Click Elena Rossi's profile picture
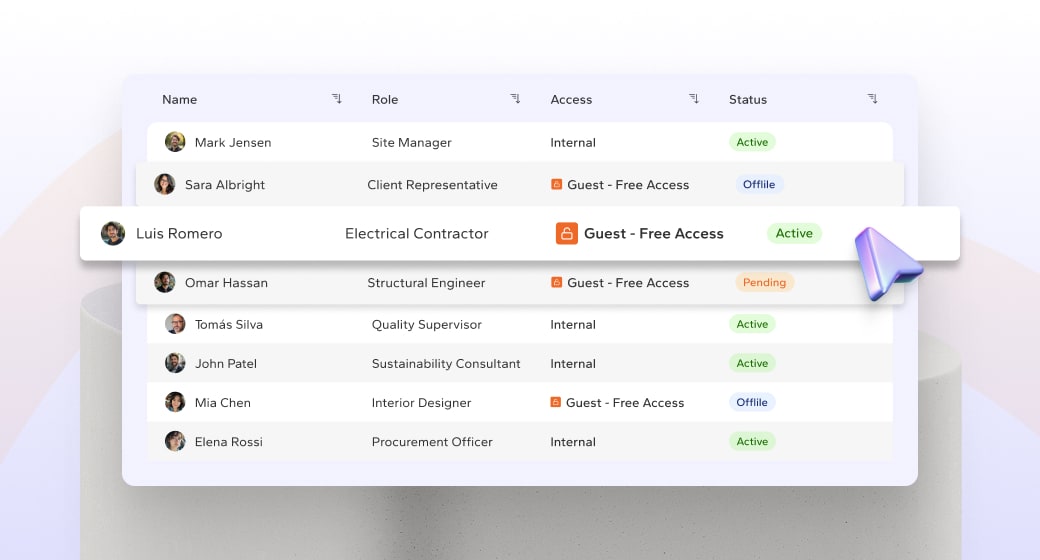 pos(175,441)
